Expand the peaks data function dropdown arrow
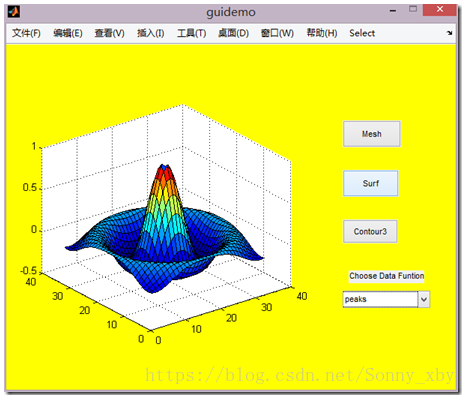 [424, 299]
